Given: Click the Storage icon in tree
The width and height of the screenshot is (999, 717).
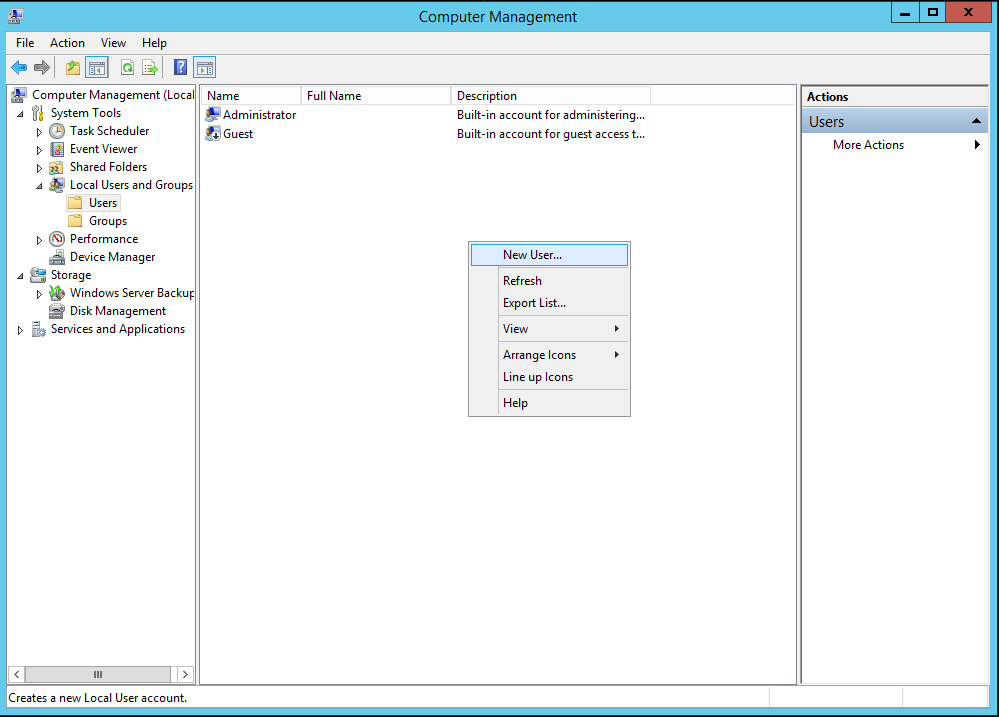Looking at the screenshot, I should pyautogui.click(x=38, y=275).
